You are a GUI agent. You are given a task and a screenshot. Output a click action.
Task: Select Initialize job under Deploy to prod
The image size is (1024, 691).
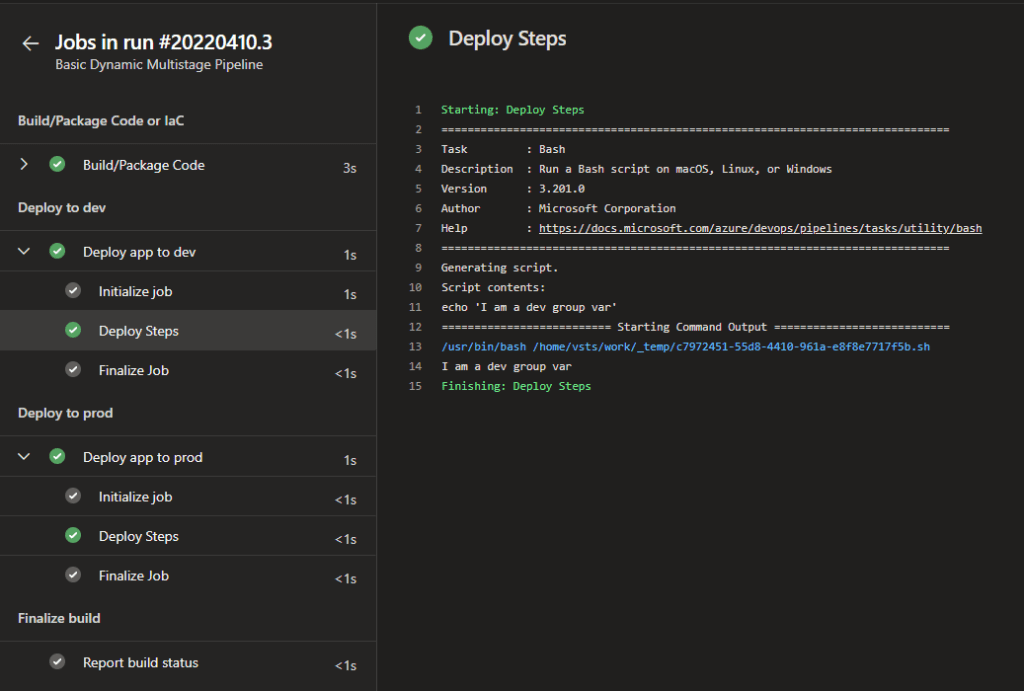click(135, 497)
